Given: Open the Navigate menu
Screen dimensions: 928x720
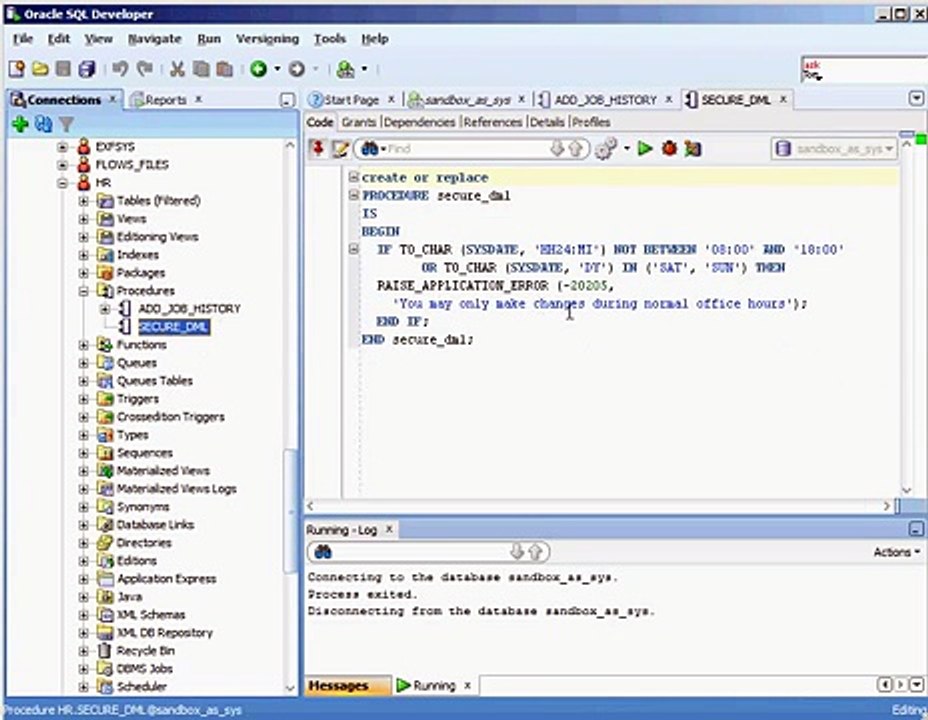Looking at the screenshot, I should (154, 39).
